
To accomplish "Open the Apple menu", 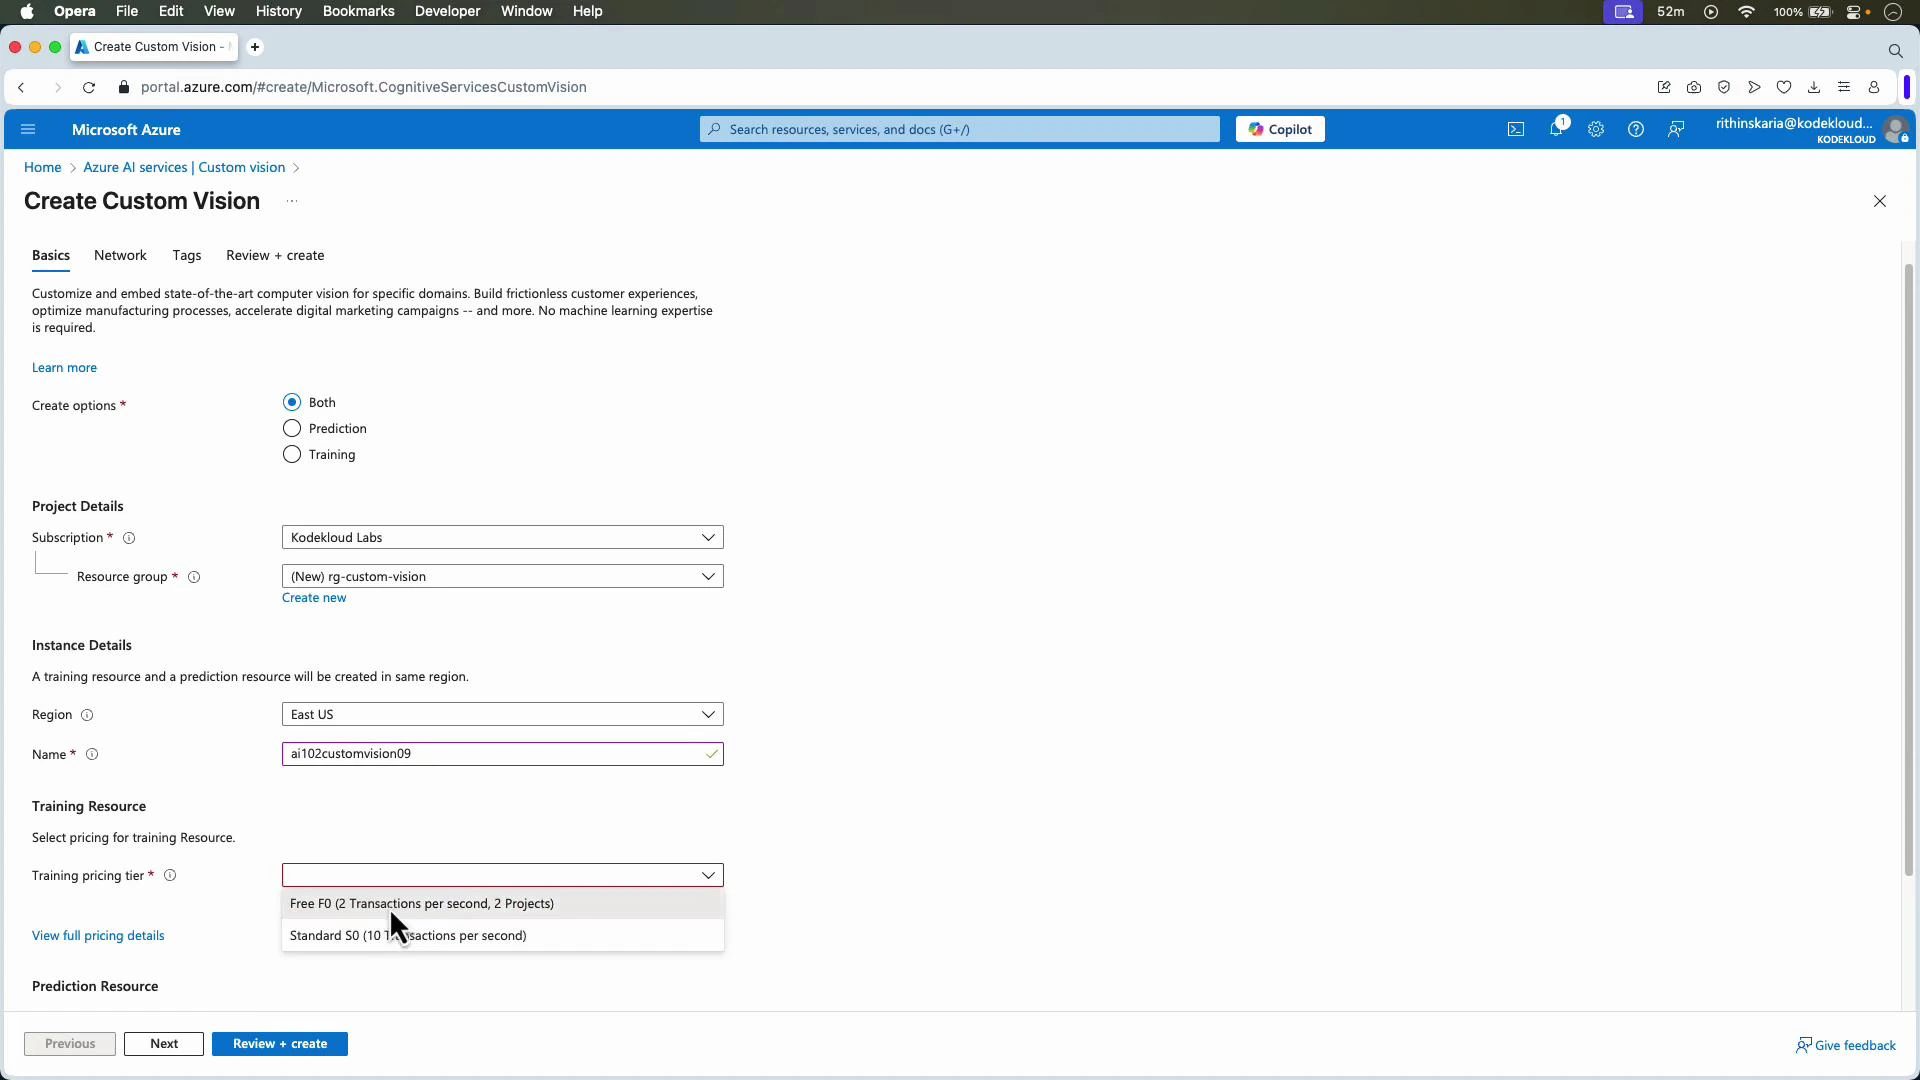I will [27, 11].
